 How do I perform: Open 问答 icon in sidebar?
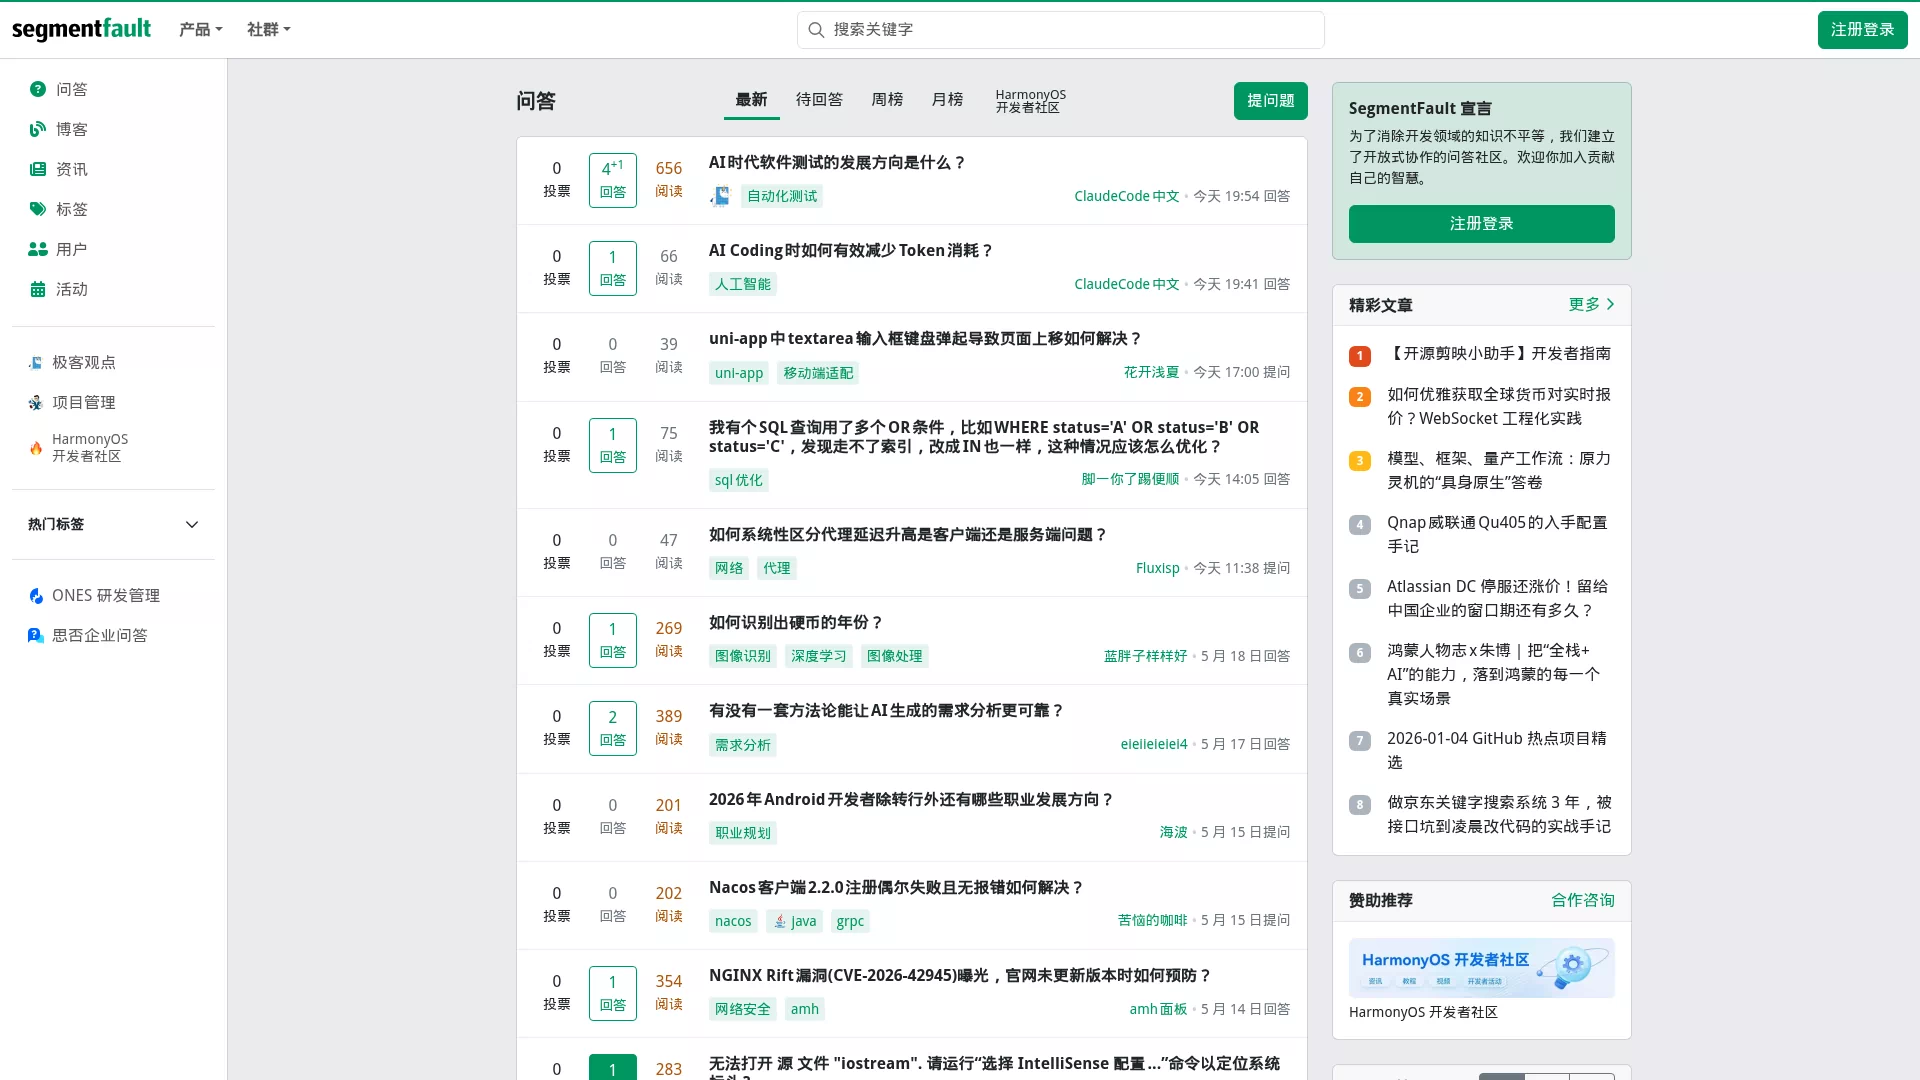(38, 89)
